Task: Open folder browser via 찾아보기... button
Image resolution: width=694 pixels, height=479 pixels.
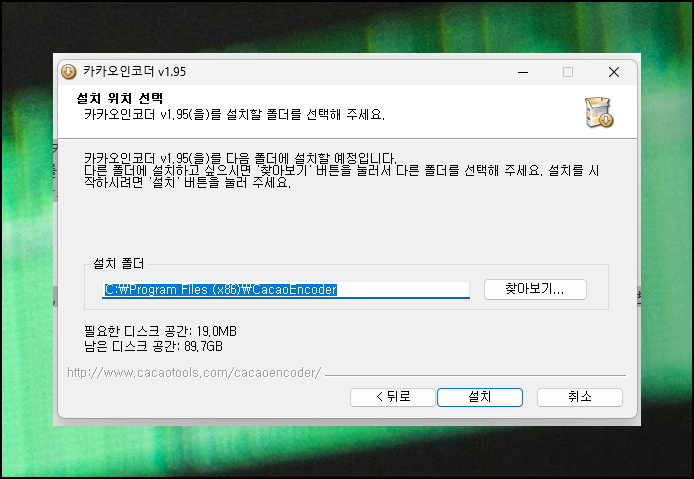Action: (x=535, y=289)
